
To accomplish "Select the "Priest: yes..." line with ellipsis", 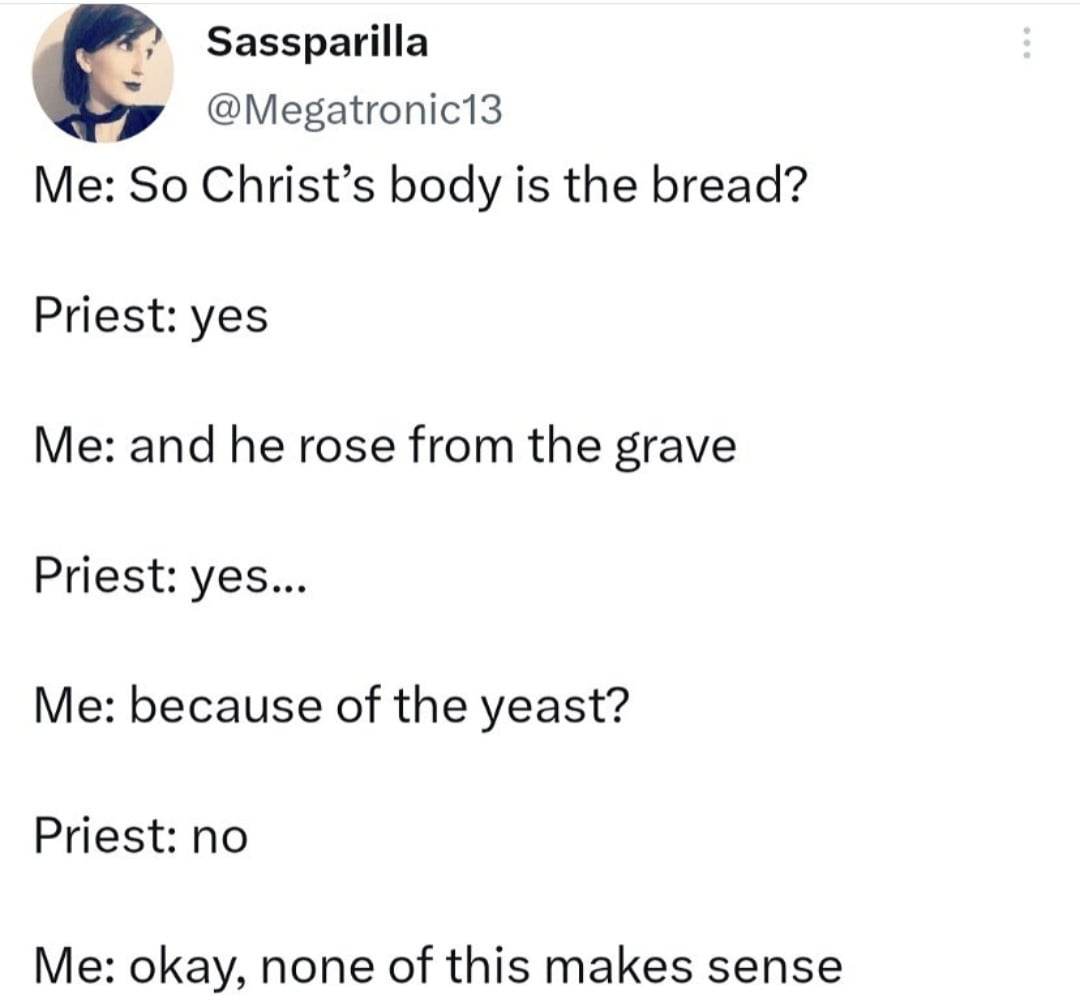I will point(169,576).
